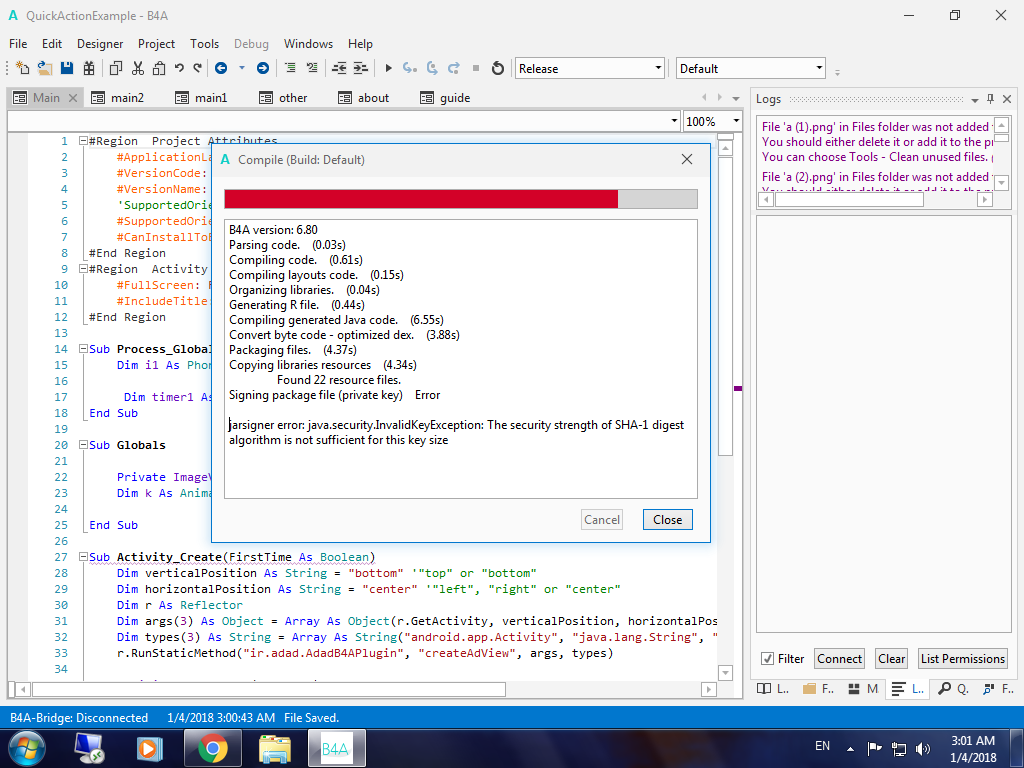
Task: Click the List Permissions button
Action: pyautogui.click(x=962, y=659)
